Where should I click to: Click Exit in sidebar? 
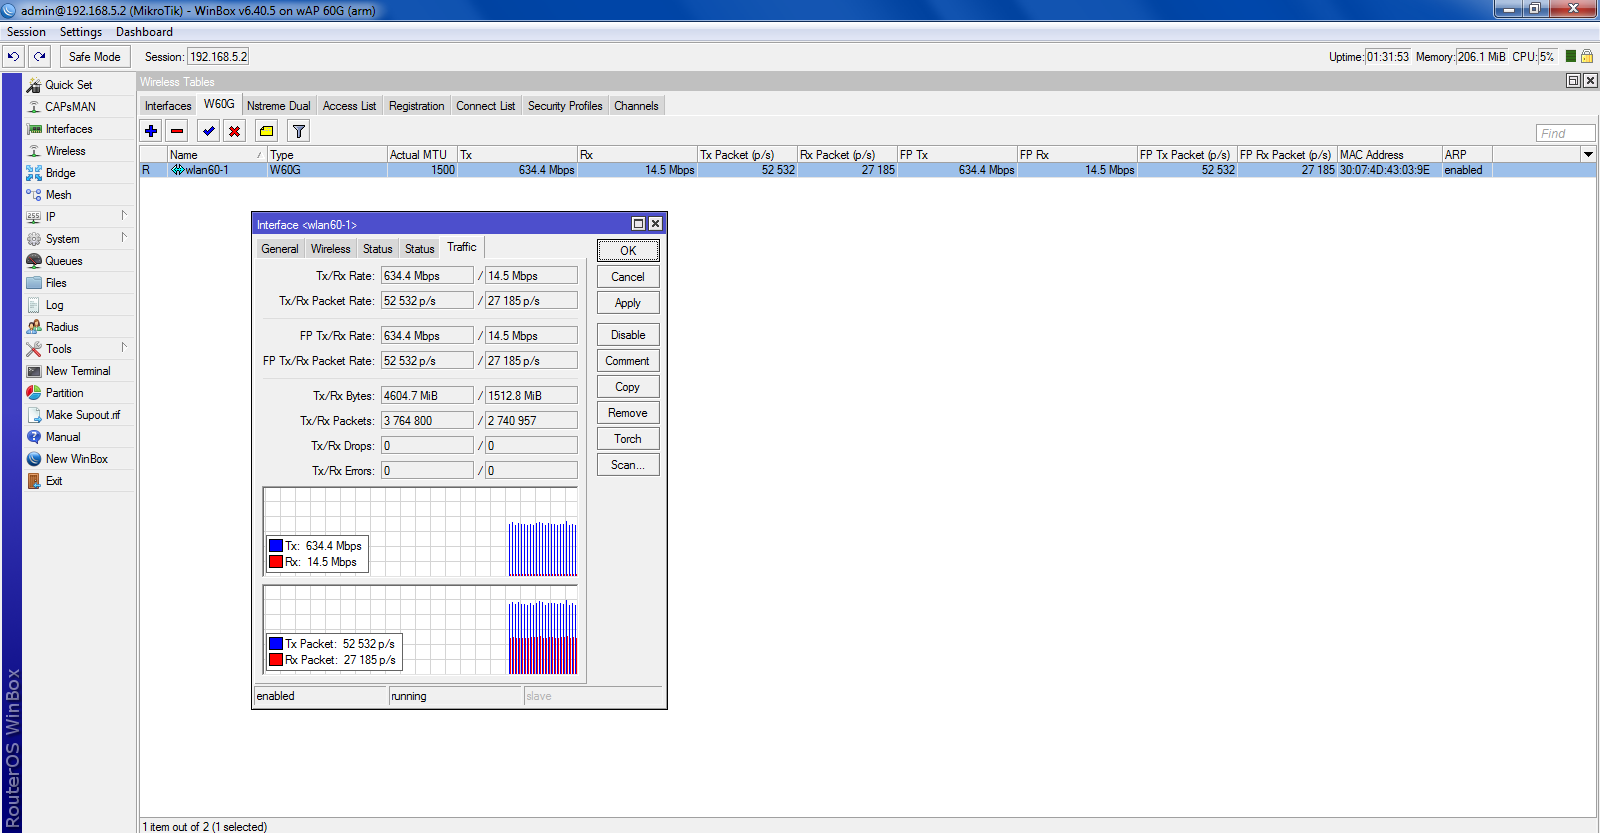[x=54, y=481]
